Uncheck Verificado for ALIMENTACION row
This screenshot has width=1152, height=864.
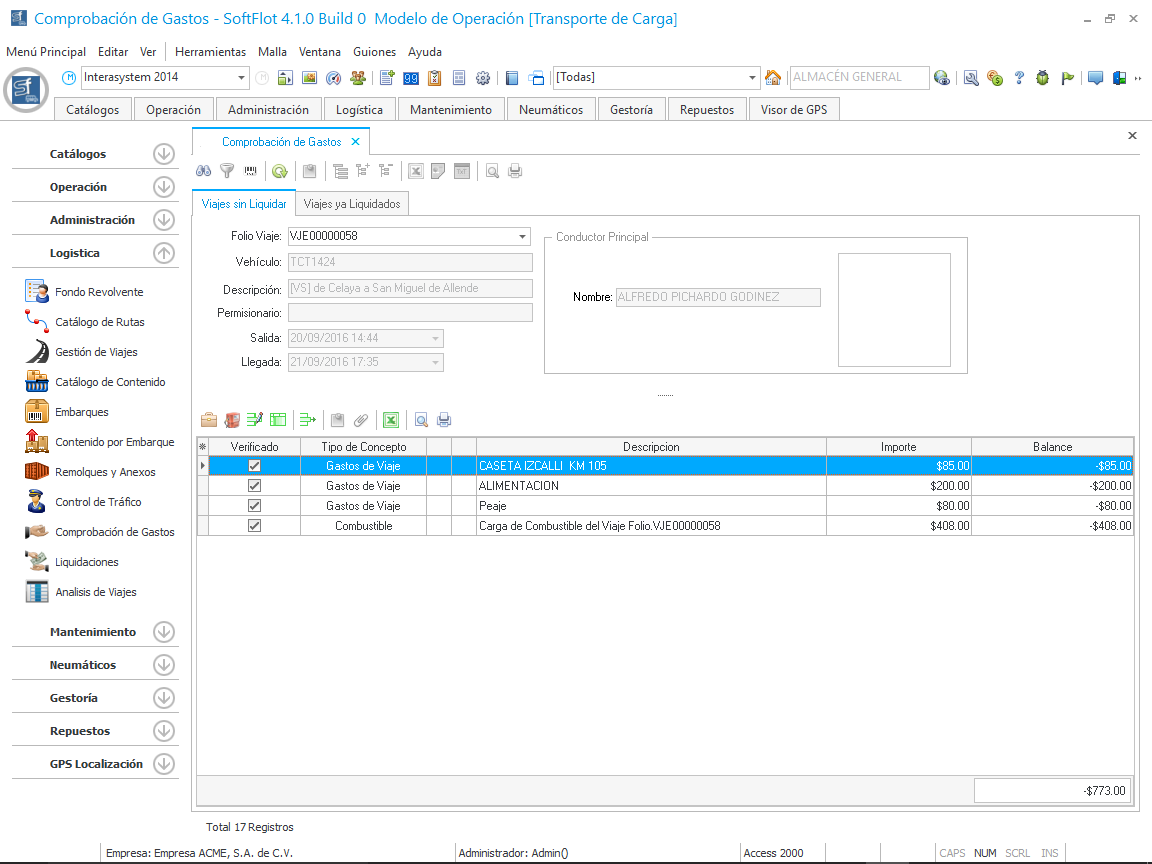(254, 486)
